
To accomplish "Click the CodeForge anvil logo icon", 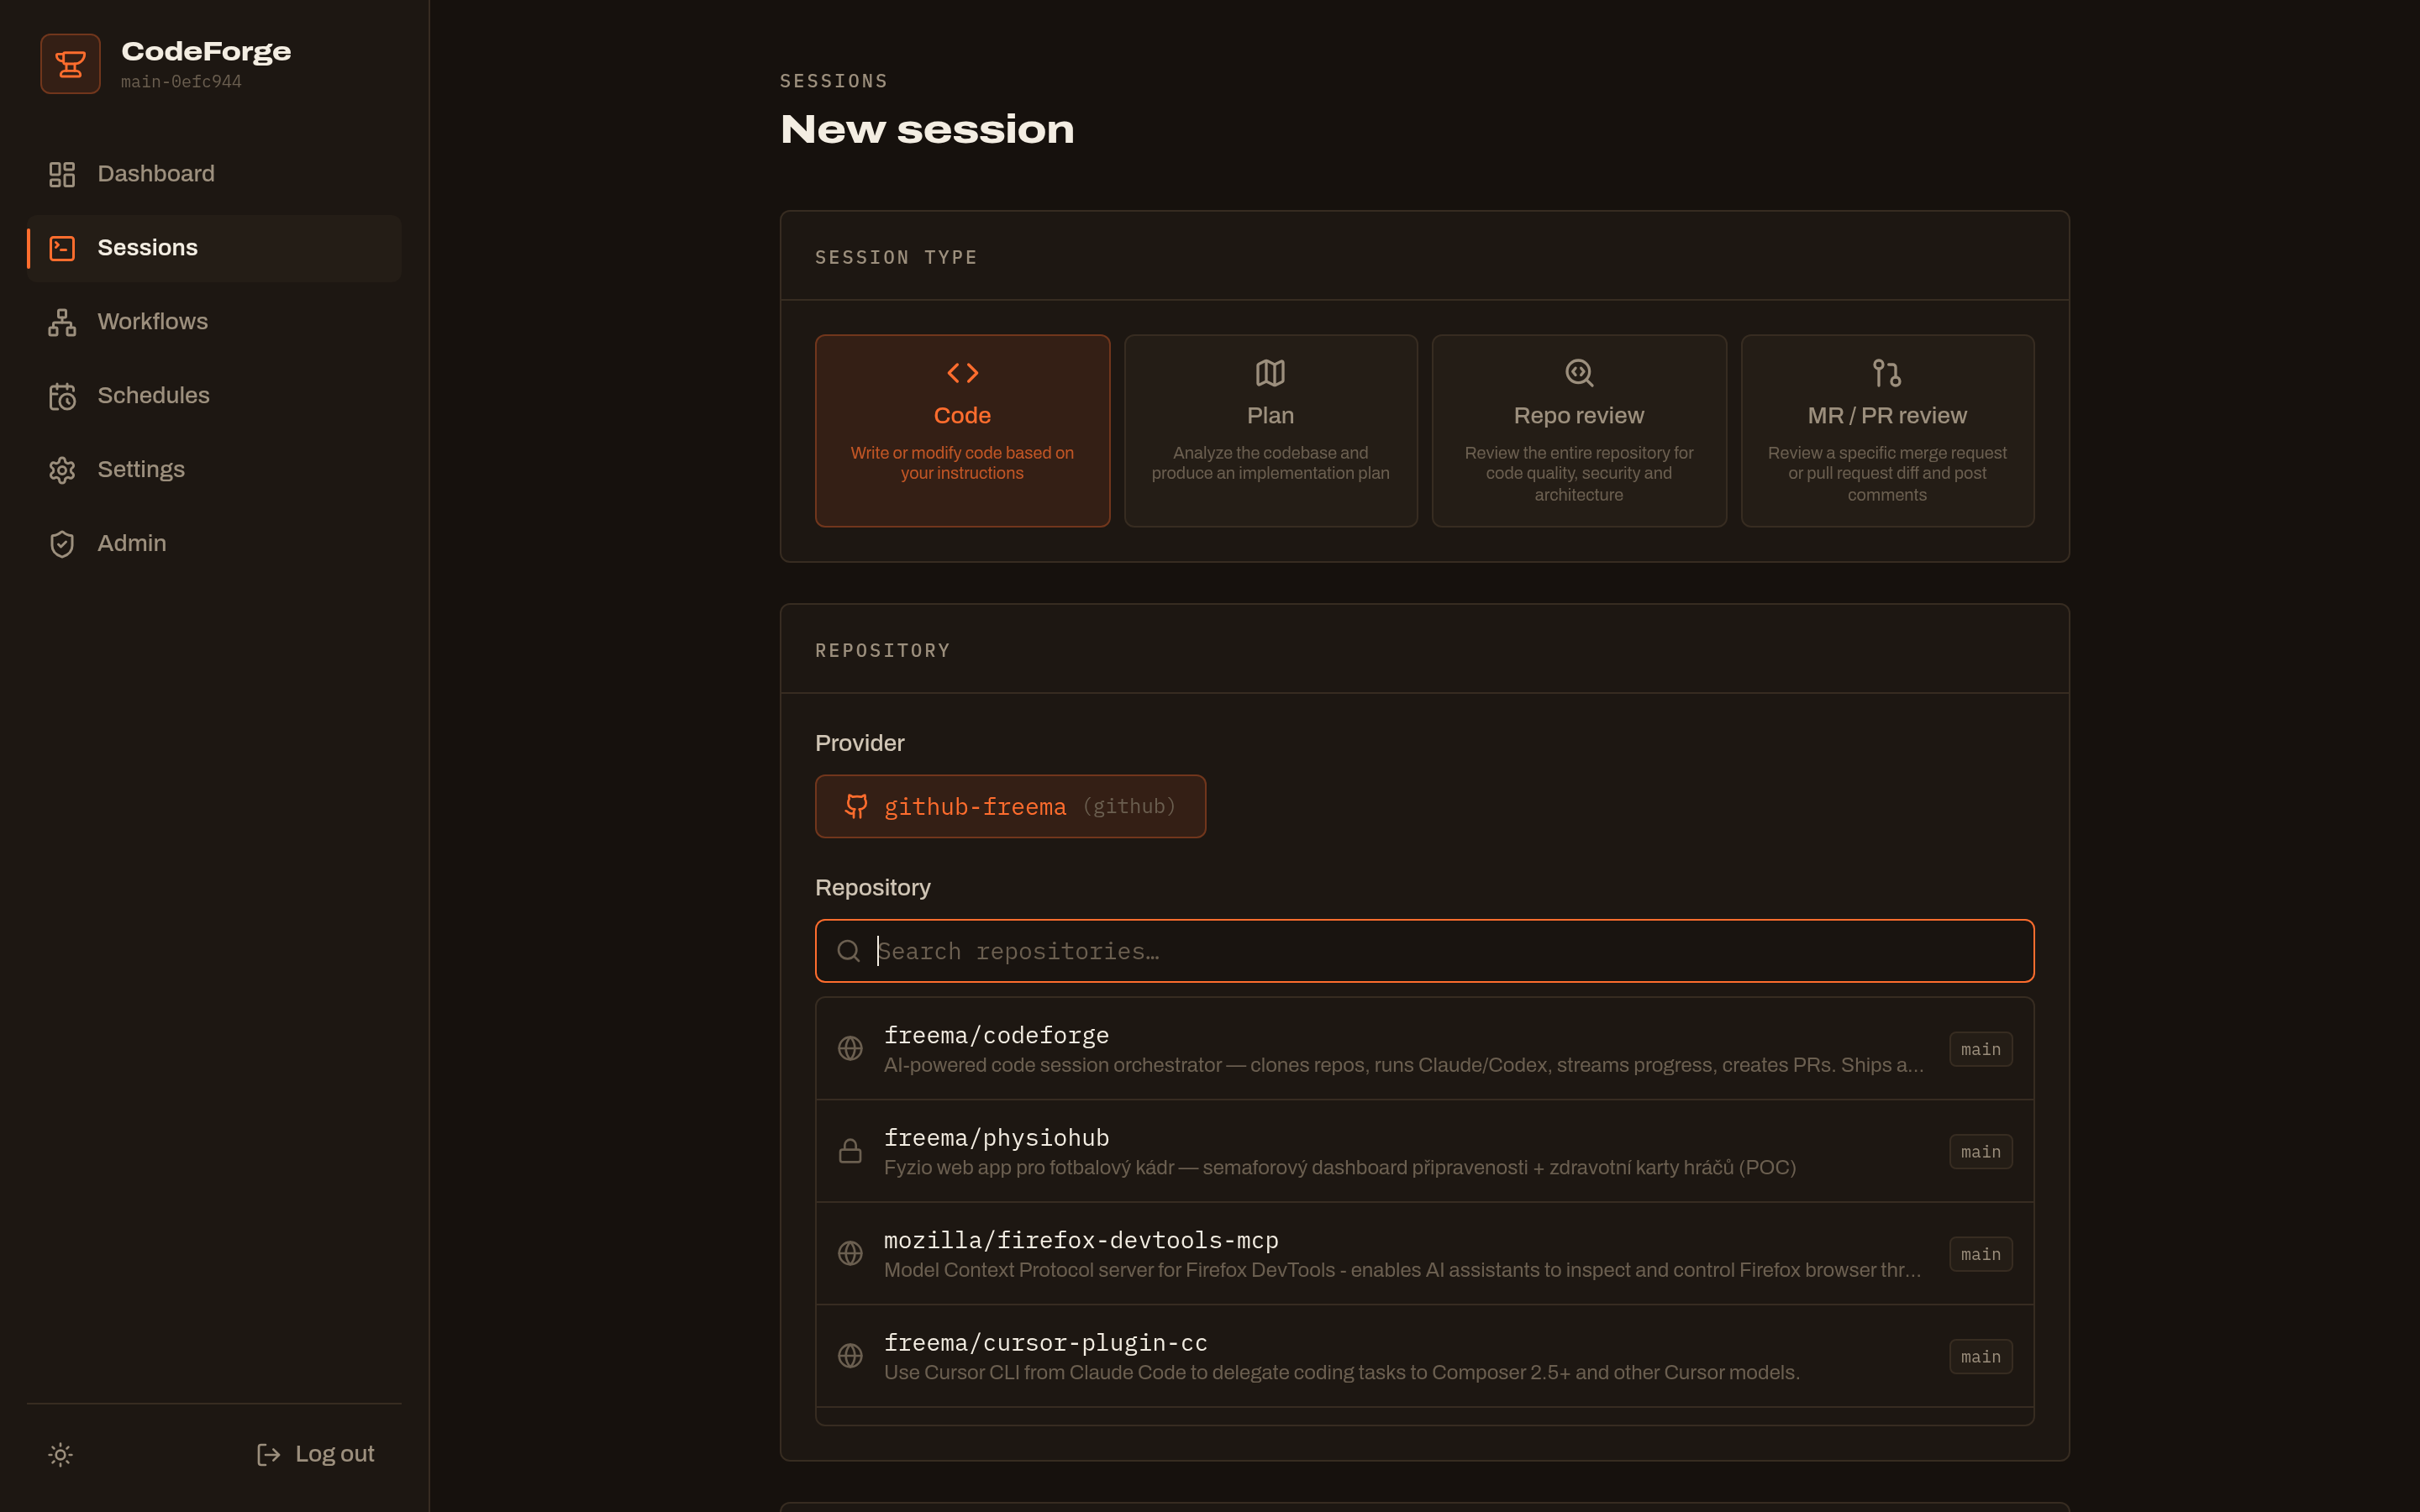I will coord(70,64).
